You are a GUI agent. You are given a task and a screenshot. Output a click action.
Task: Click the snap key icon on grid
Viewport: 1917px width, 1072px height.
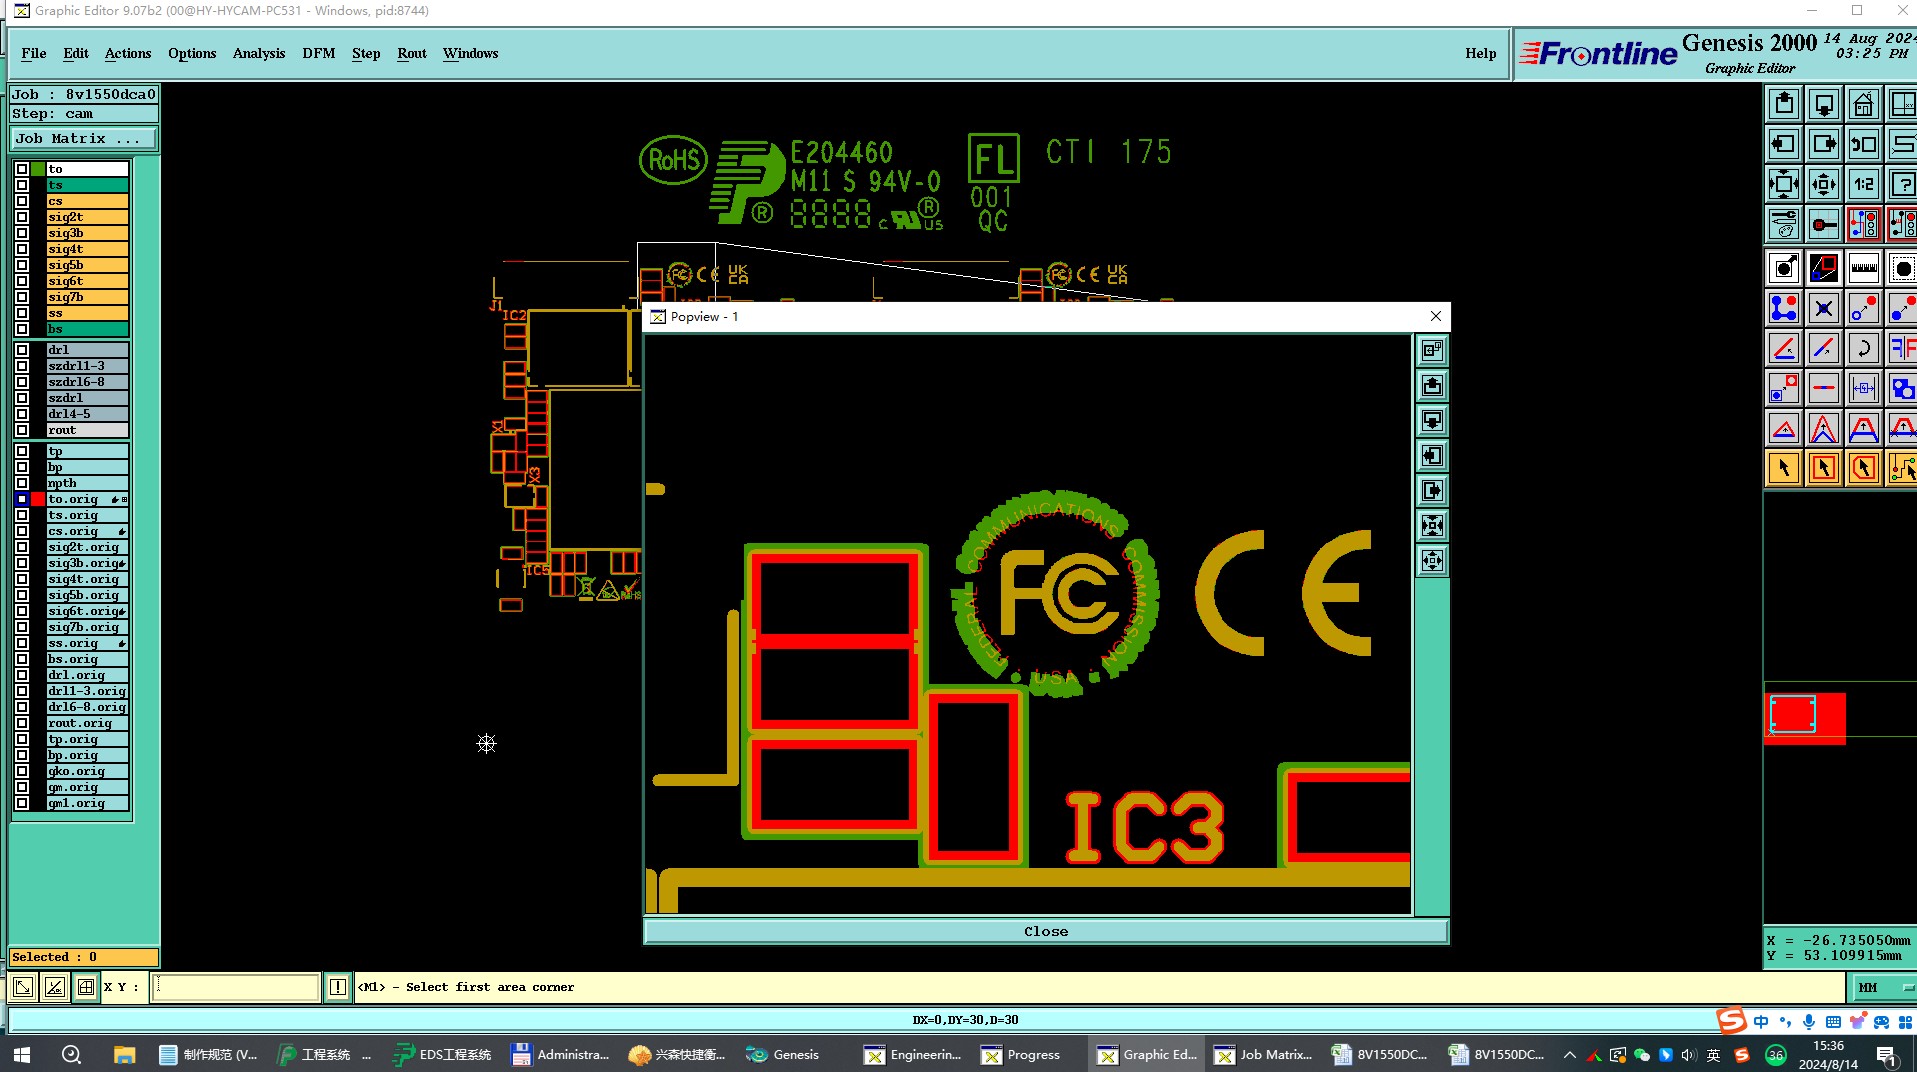click(1824, 224)
